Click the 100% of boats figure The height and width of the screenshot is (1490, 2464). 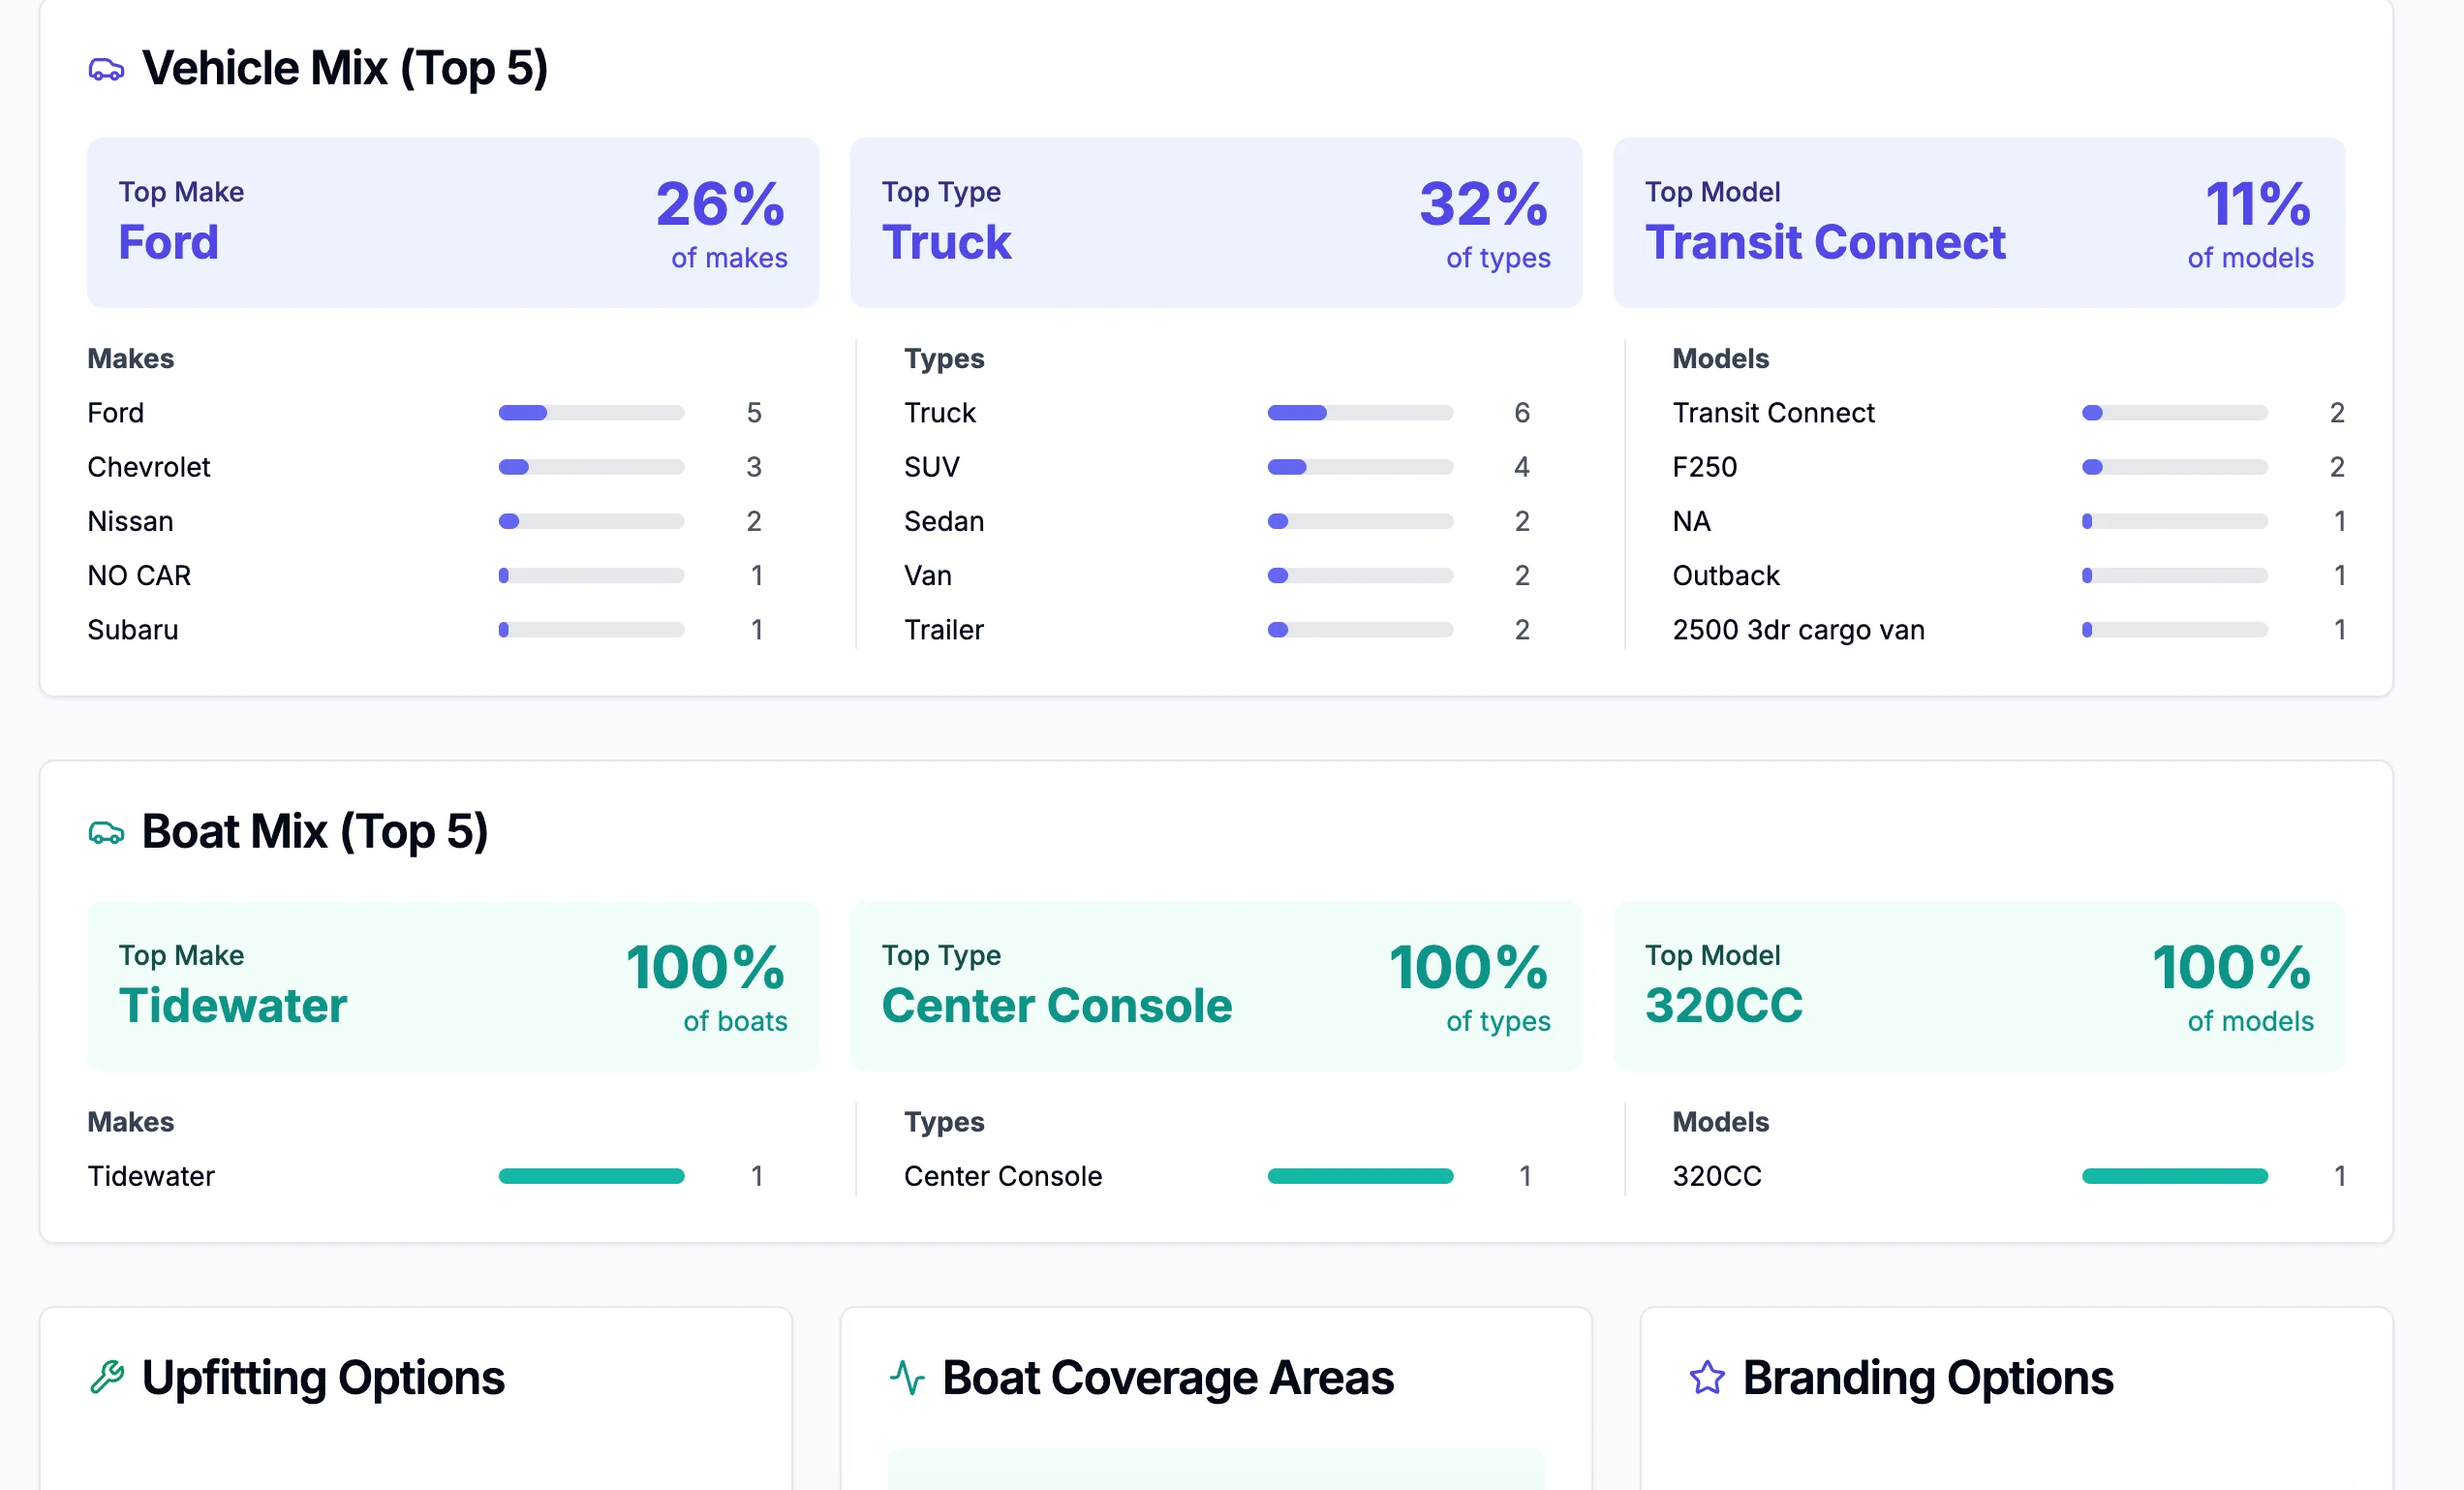coord(706,986)
